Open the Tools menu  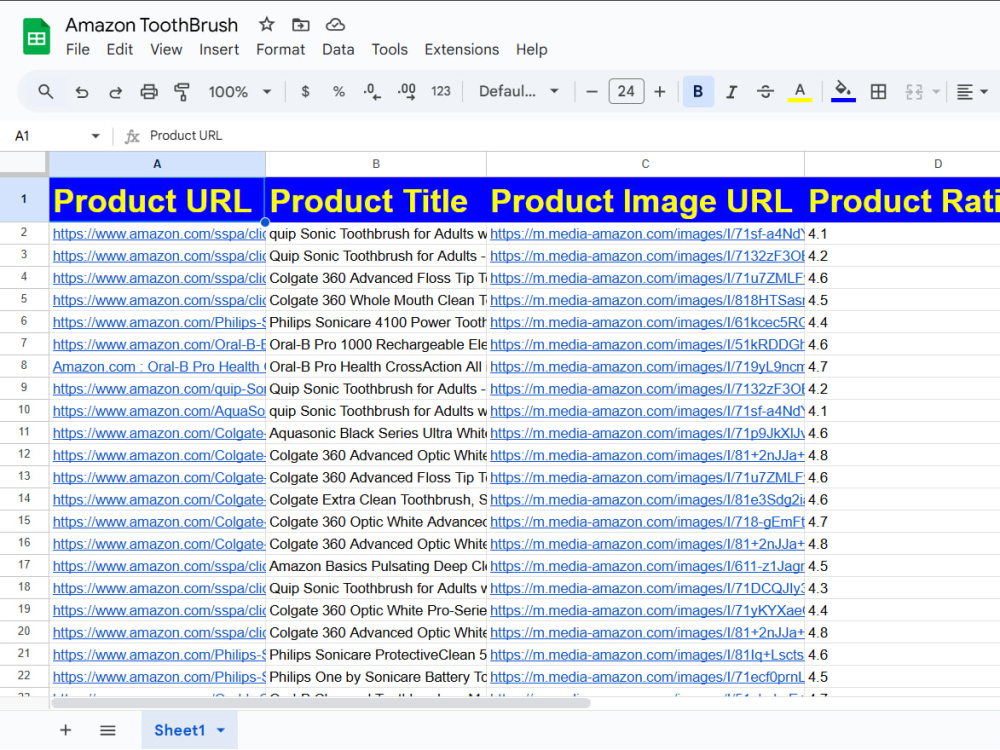(x=389, y=50)
